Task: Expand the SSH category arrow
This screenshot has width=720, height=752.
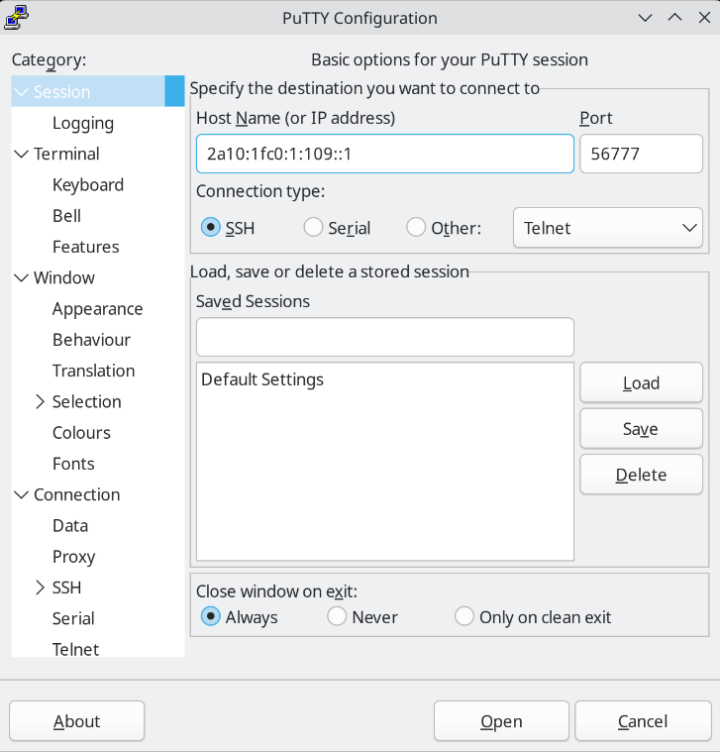Action: point(40,588)
